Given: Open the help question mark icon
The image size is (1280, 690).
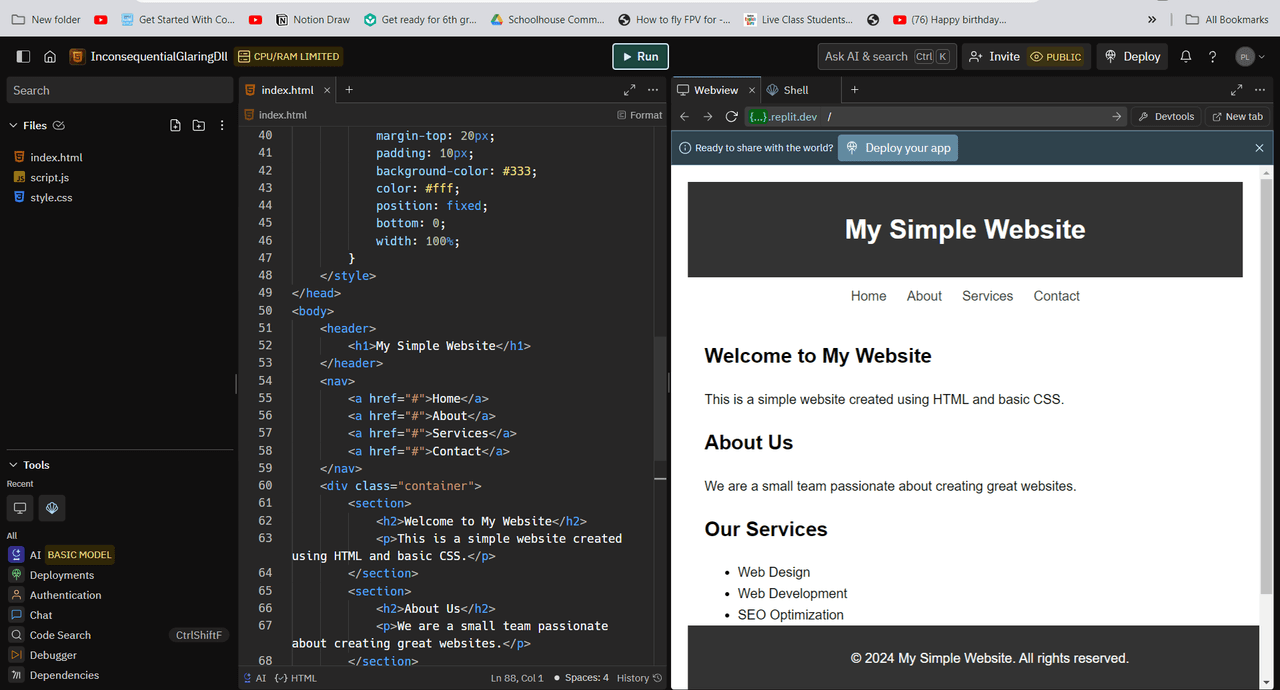Looking at the screenshot, I should pyautogui.click(x=1212, y=57).
